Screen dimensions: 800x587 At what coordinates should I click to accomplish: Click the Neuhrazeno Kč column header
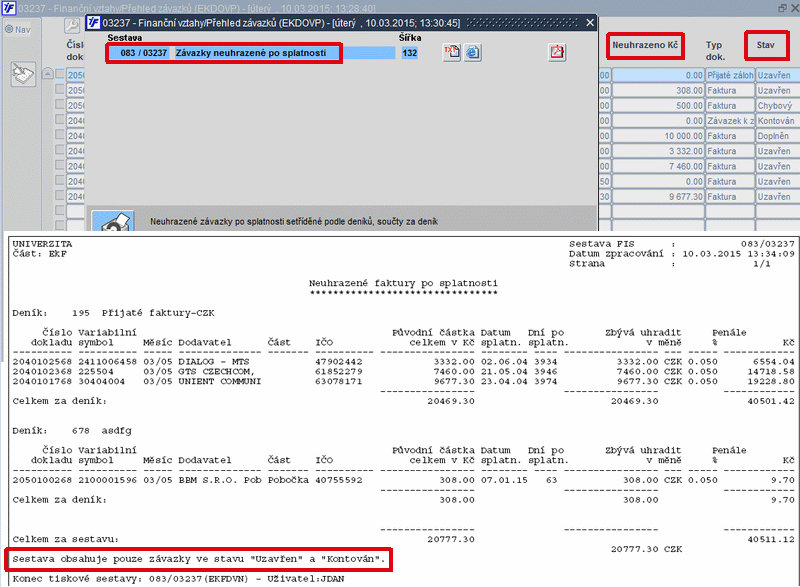click(x=645, y=45)
